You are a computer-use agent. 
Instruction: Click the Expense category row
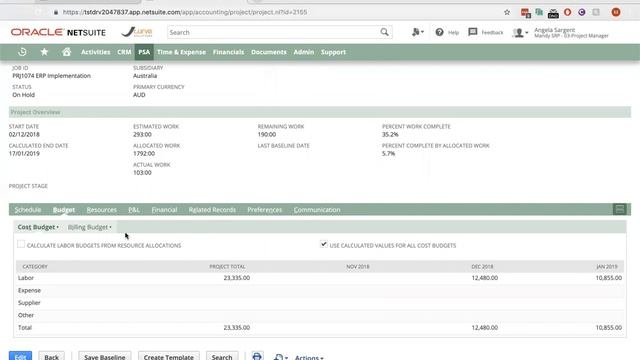pos(320,290)
